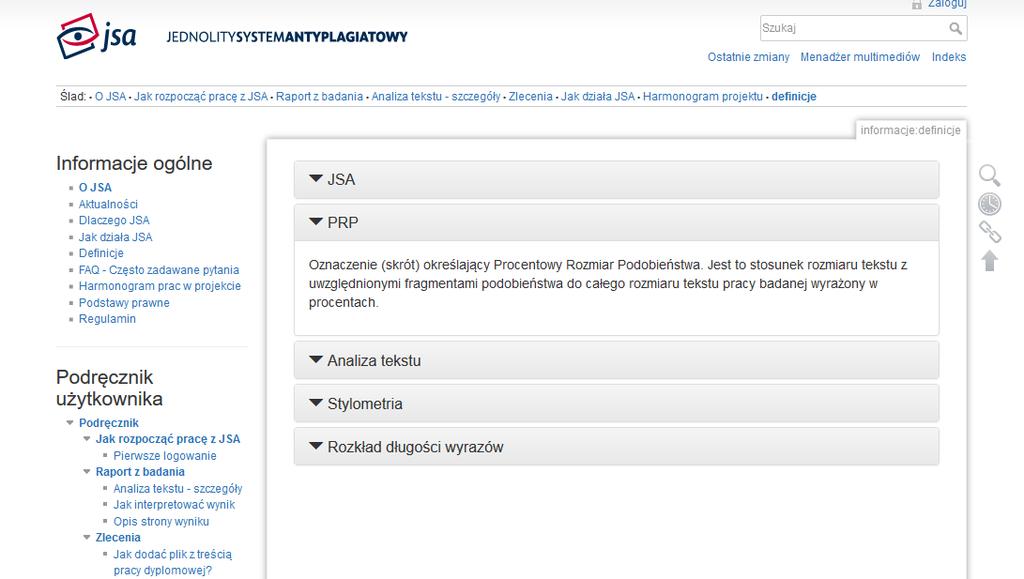Click the lock icon beside Zaloguj
The image size is (1024, 579).
(917, 5)
